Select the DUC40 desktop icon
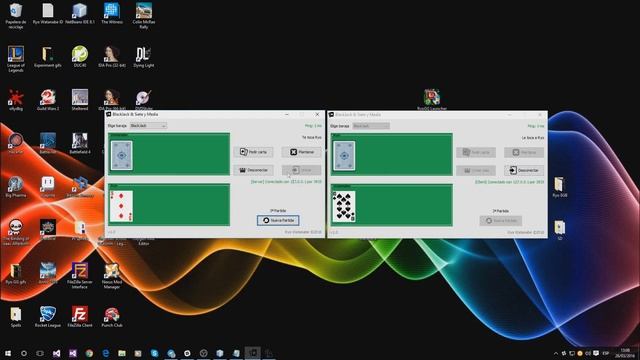The height and width of the screenshot is (360, 640). click(x=80, y=57)
